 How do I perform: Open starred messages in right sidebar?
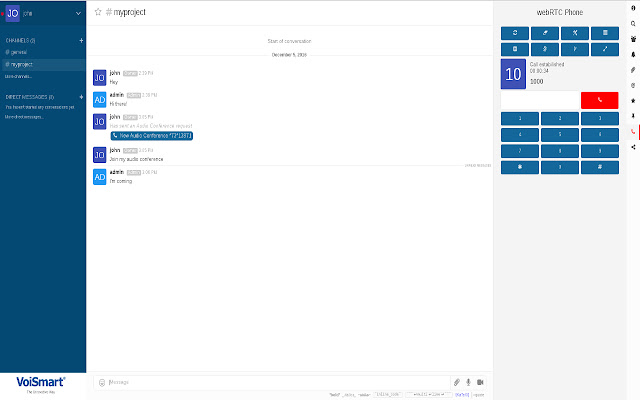coord(633,100)
